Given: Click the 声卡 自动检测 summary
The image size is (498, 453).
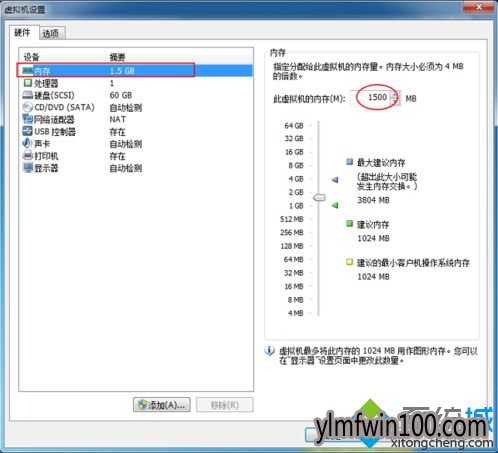Looking at the screenshot, I should tap(126, 144).
